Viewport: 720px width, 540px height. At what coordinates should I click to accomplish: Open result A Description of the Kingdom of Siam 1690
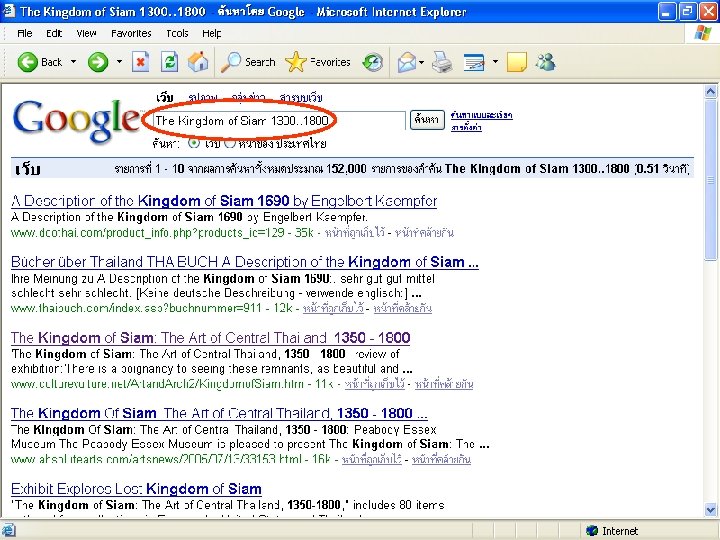224,201
